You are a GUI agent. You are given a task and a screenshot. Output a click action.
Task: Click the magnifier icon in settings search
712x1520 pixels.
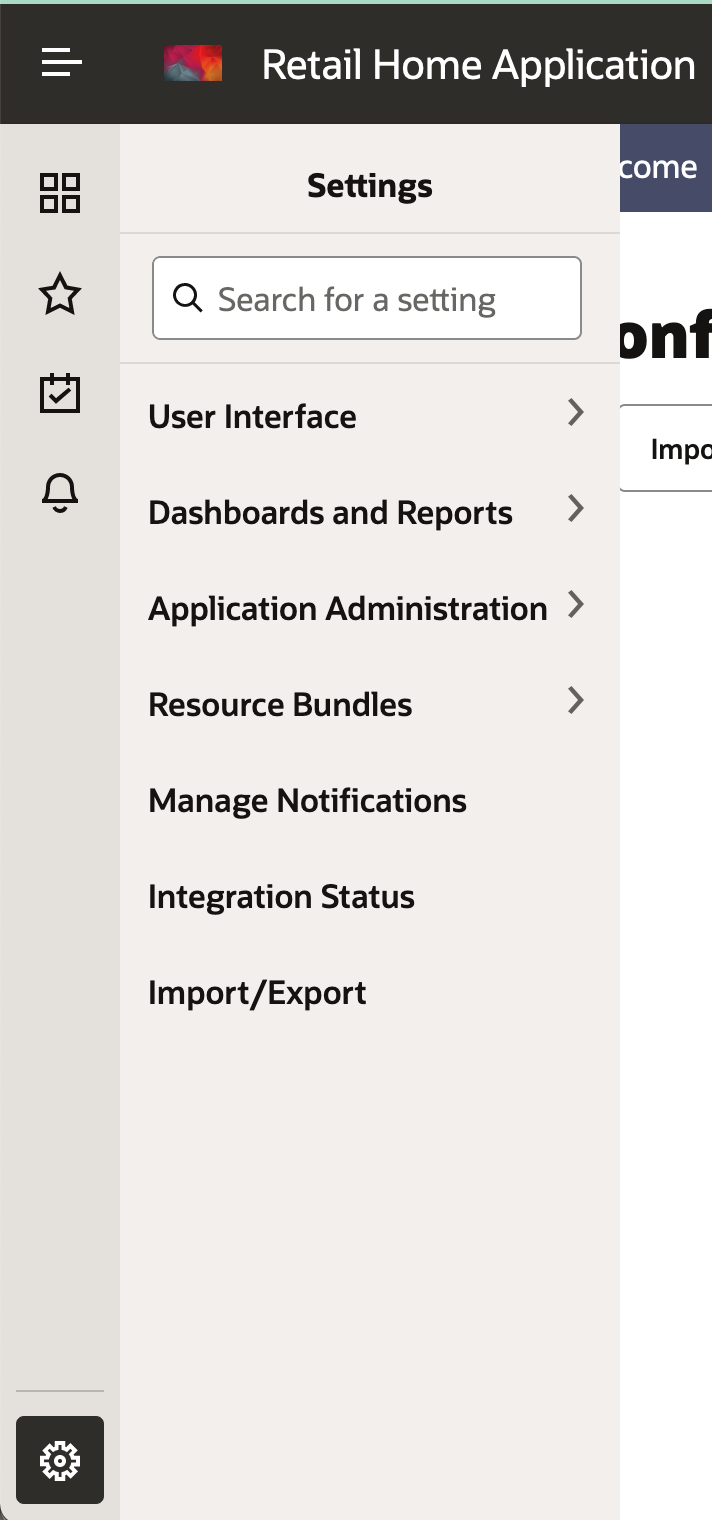187,297
